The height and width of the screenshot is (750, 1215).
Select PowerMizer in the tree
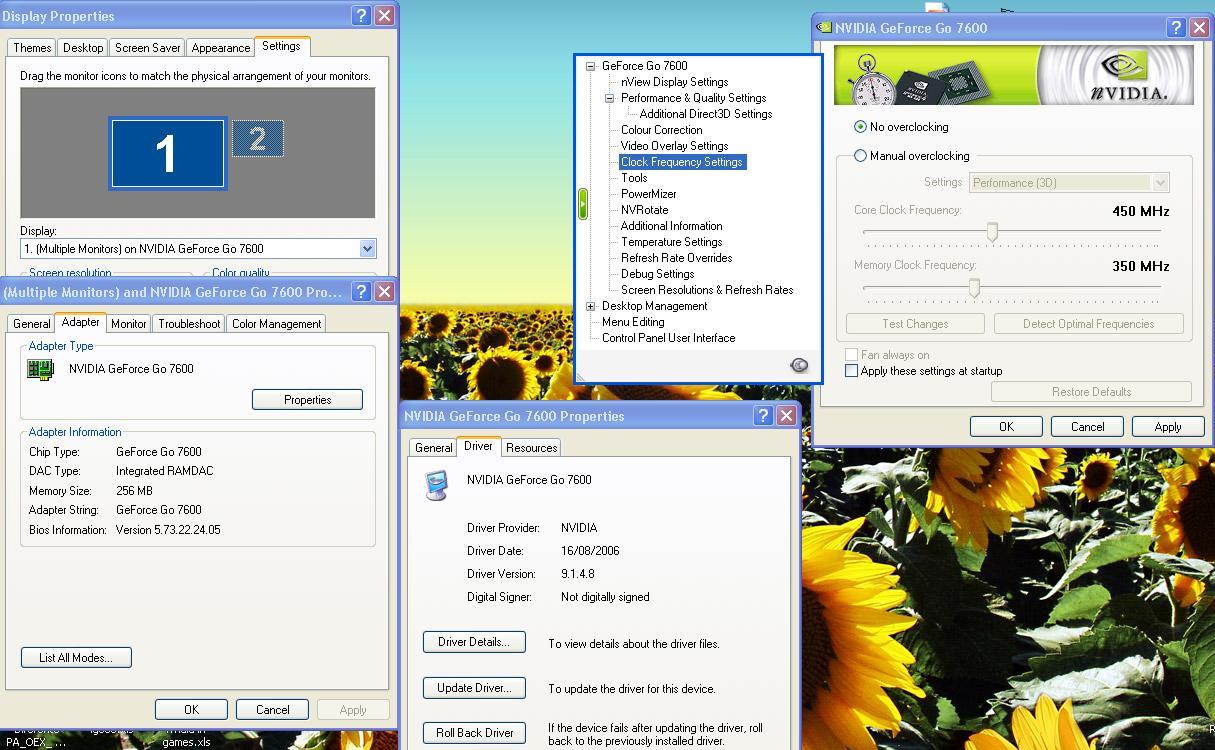pos(648,194)
